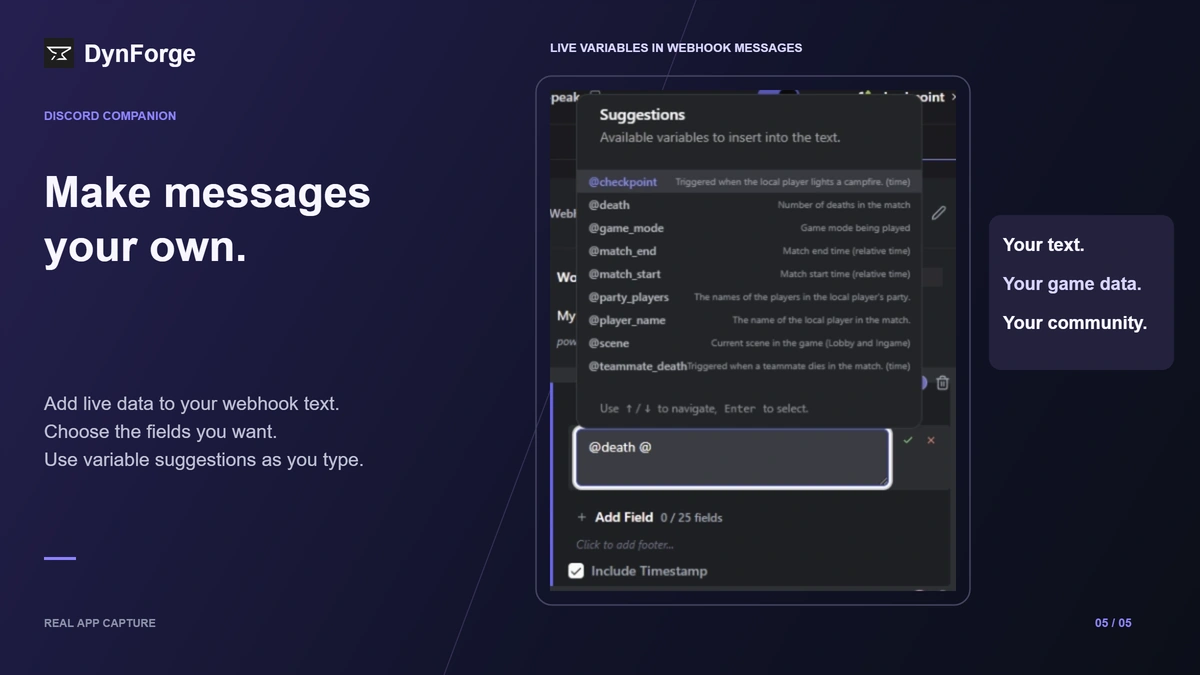Cancel the edit with the red X
Image resolution: width=1200 pixels, height=675 pixels.
pos(931,440)
